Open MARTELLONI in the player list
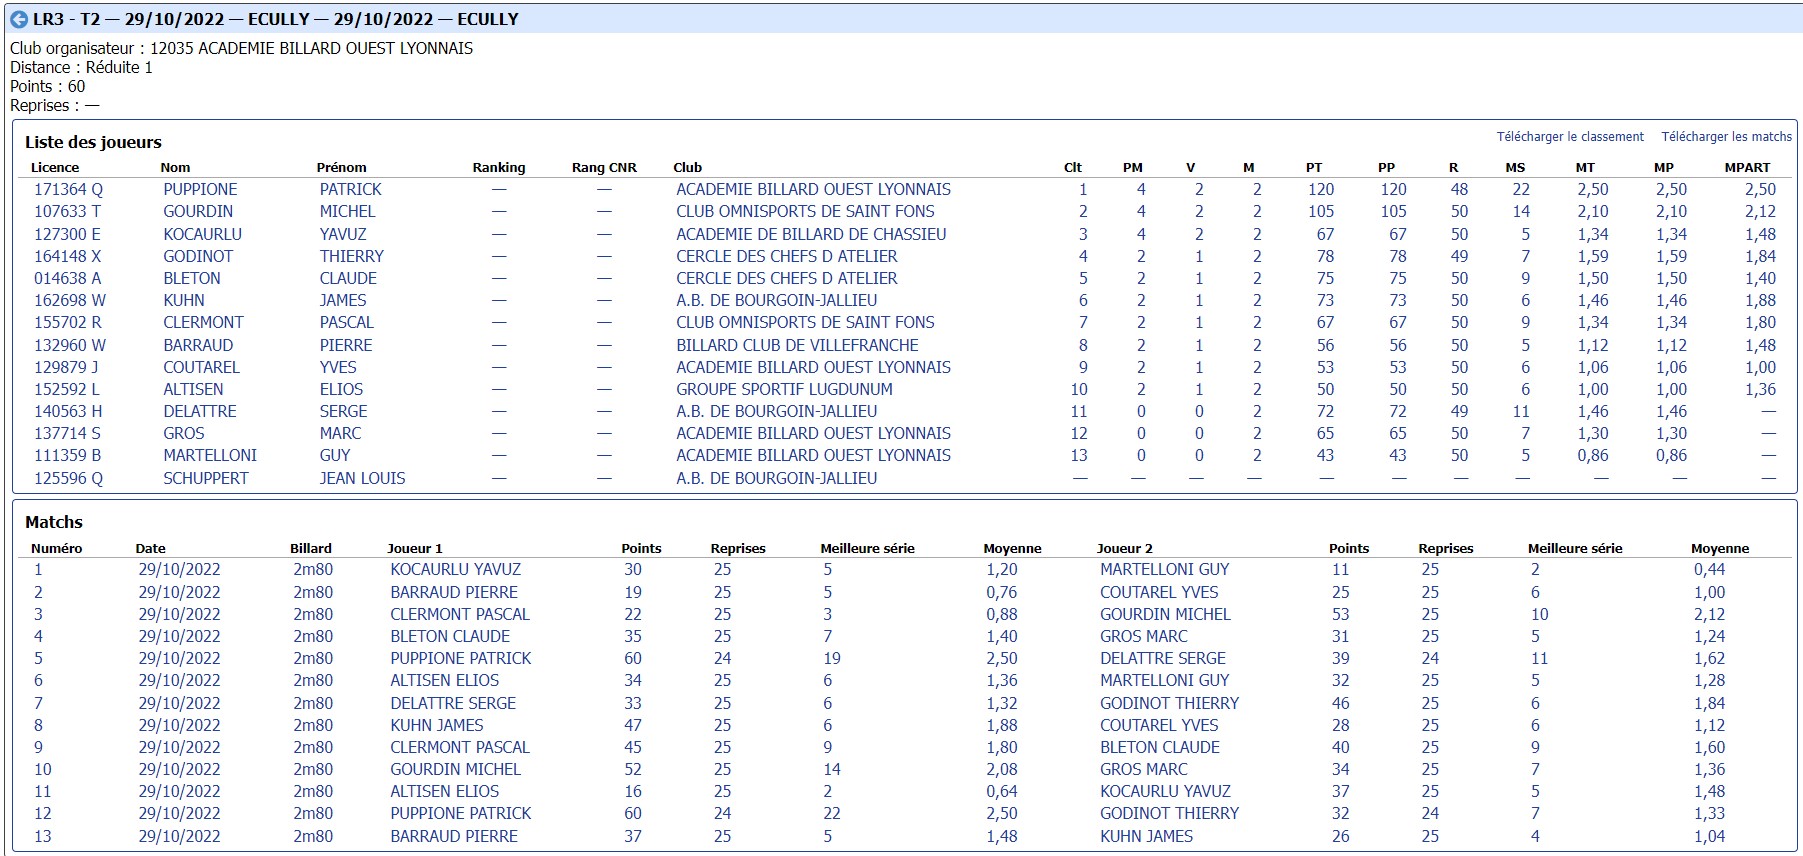Screen dimensions: 1803x856 point(210,455)
